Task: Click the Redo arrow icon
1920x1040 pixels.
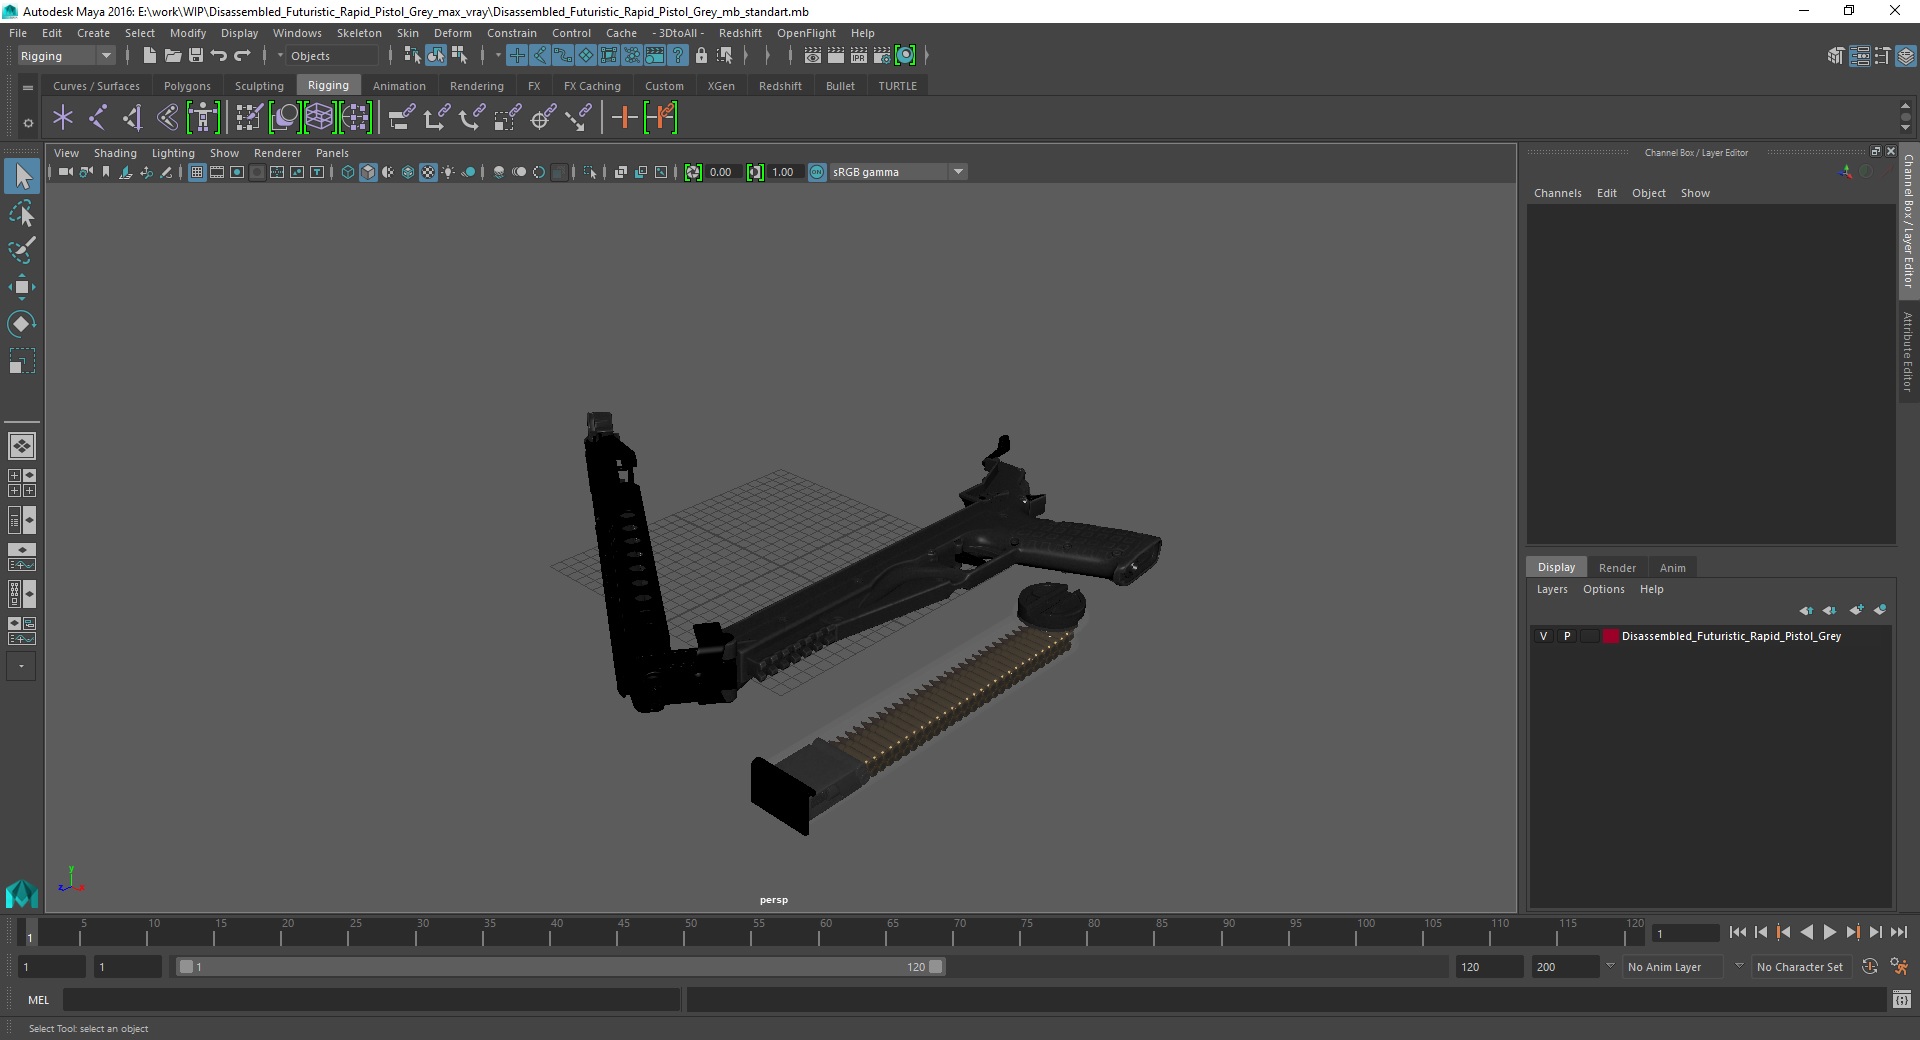Action: [x=241, y=56]
